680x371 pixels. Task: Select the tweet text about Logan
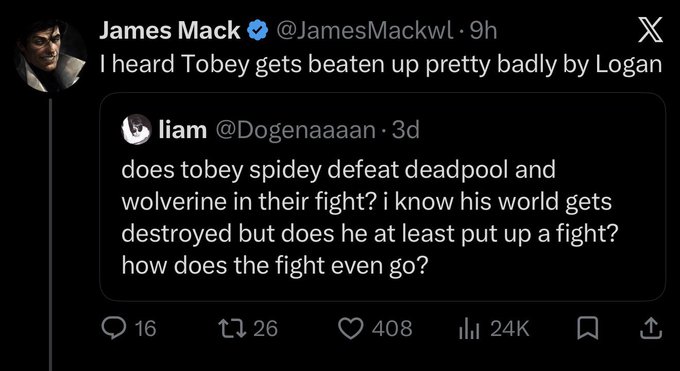(x=381, y=64)
